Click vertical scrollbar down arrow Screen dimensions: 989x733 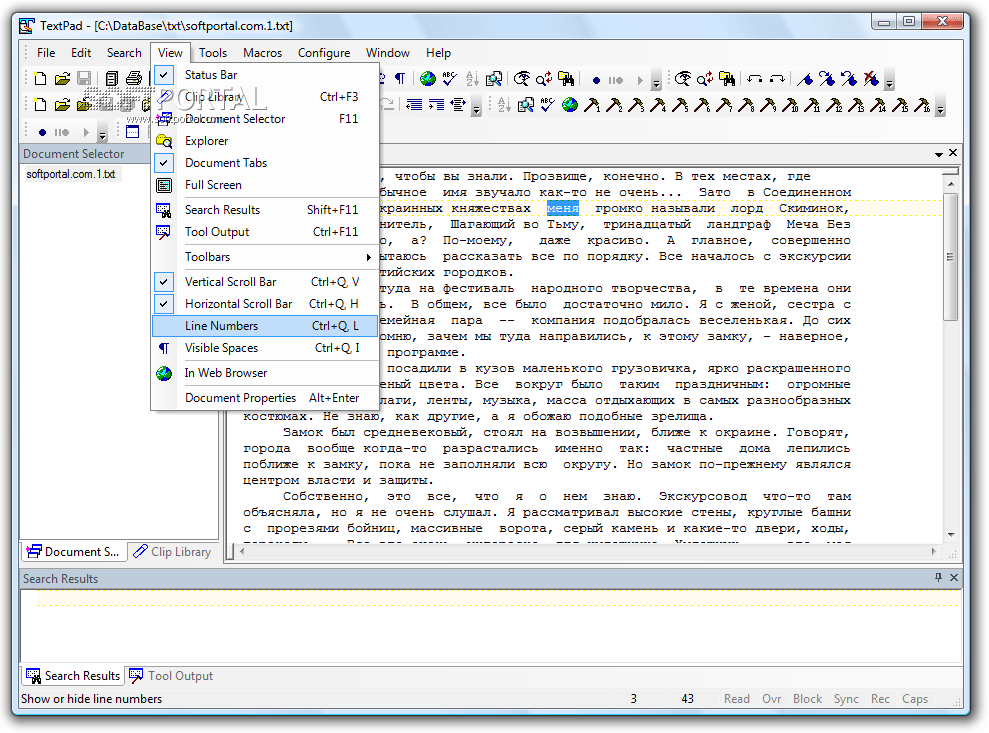pos(951,535)
